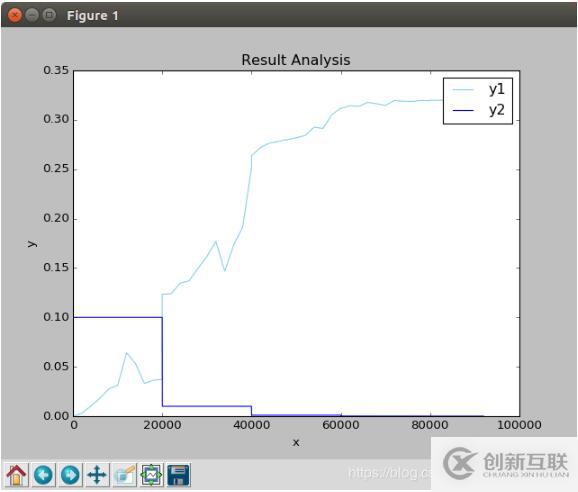Image resolution: width=578 pixels, height=492 pixels.
Task: Click the 40000 x-axis tick label
Action: point(251,425)
